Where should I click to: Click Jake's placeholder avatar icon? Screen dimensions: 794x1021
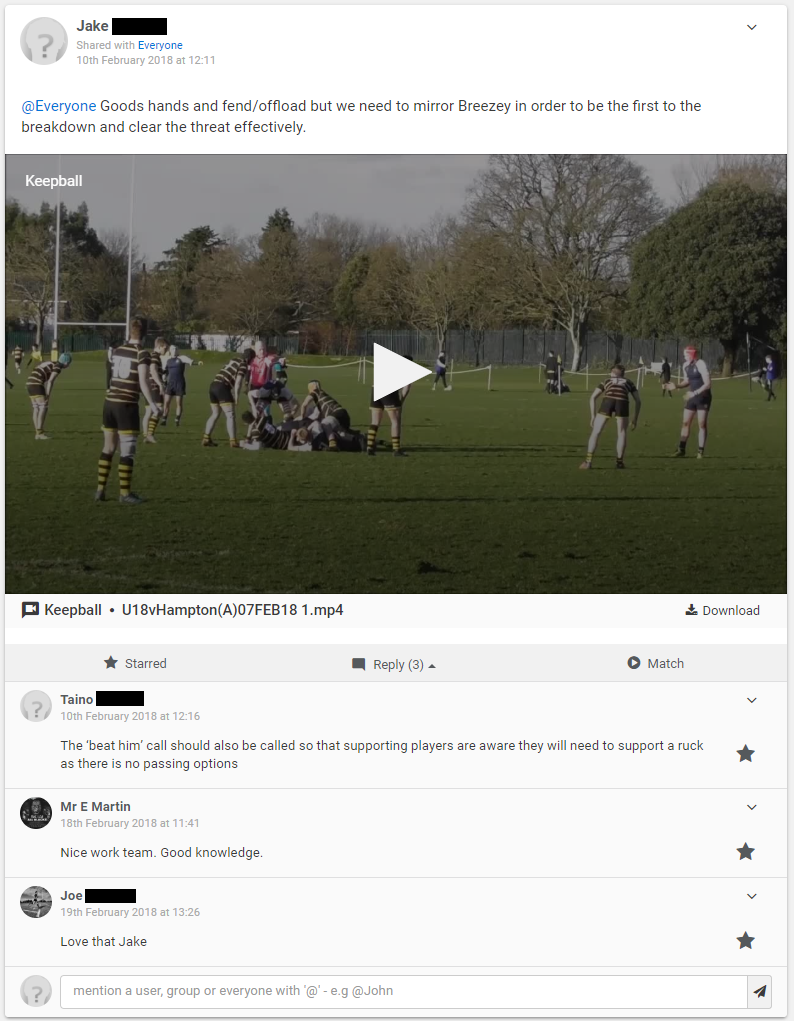coord(44,41)
